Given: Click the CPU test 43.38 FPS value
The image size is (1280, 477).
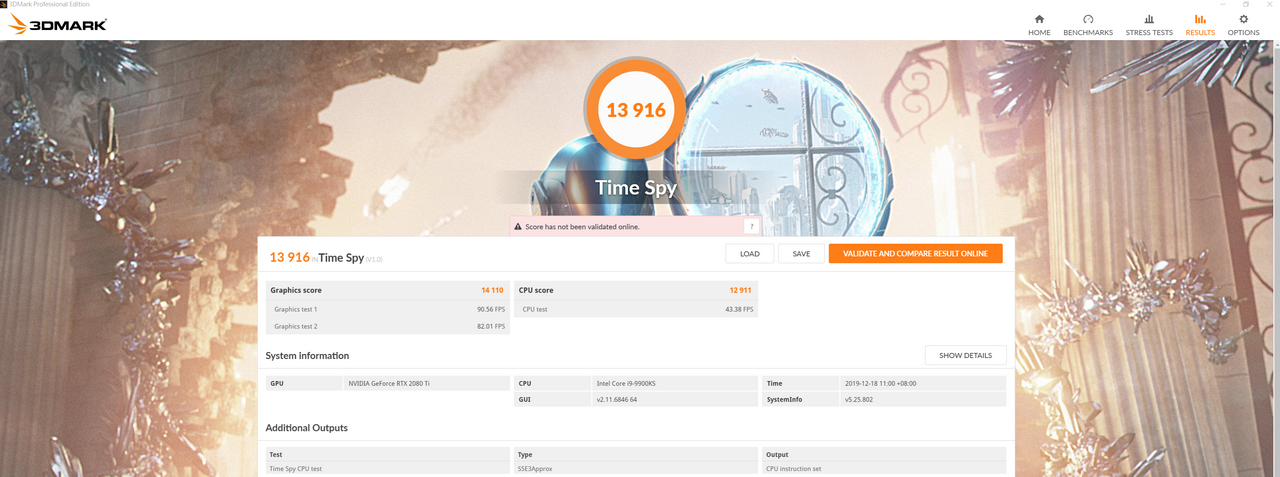Looking at the screenshot, I should (x=738, y=309).
